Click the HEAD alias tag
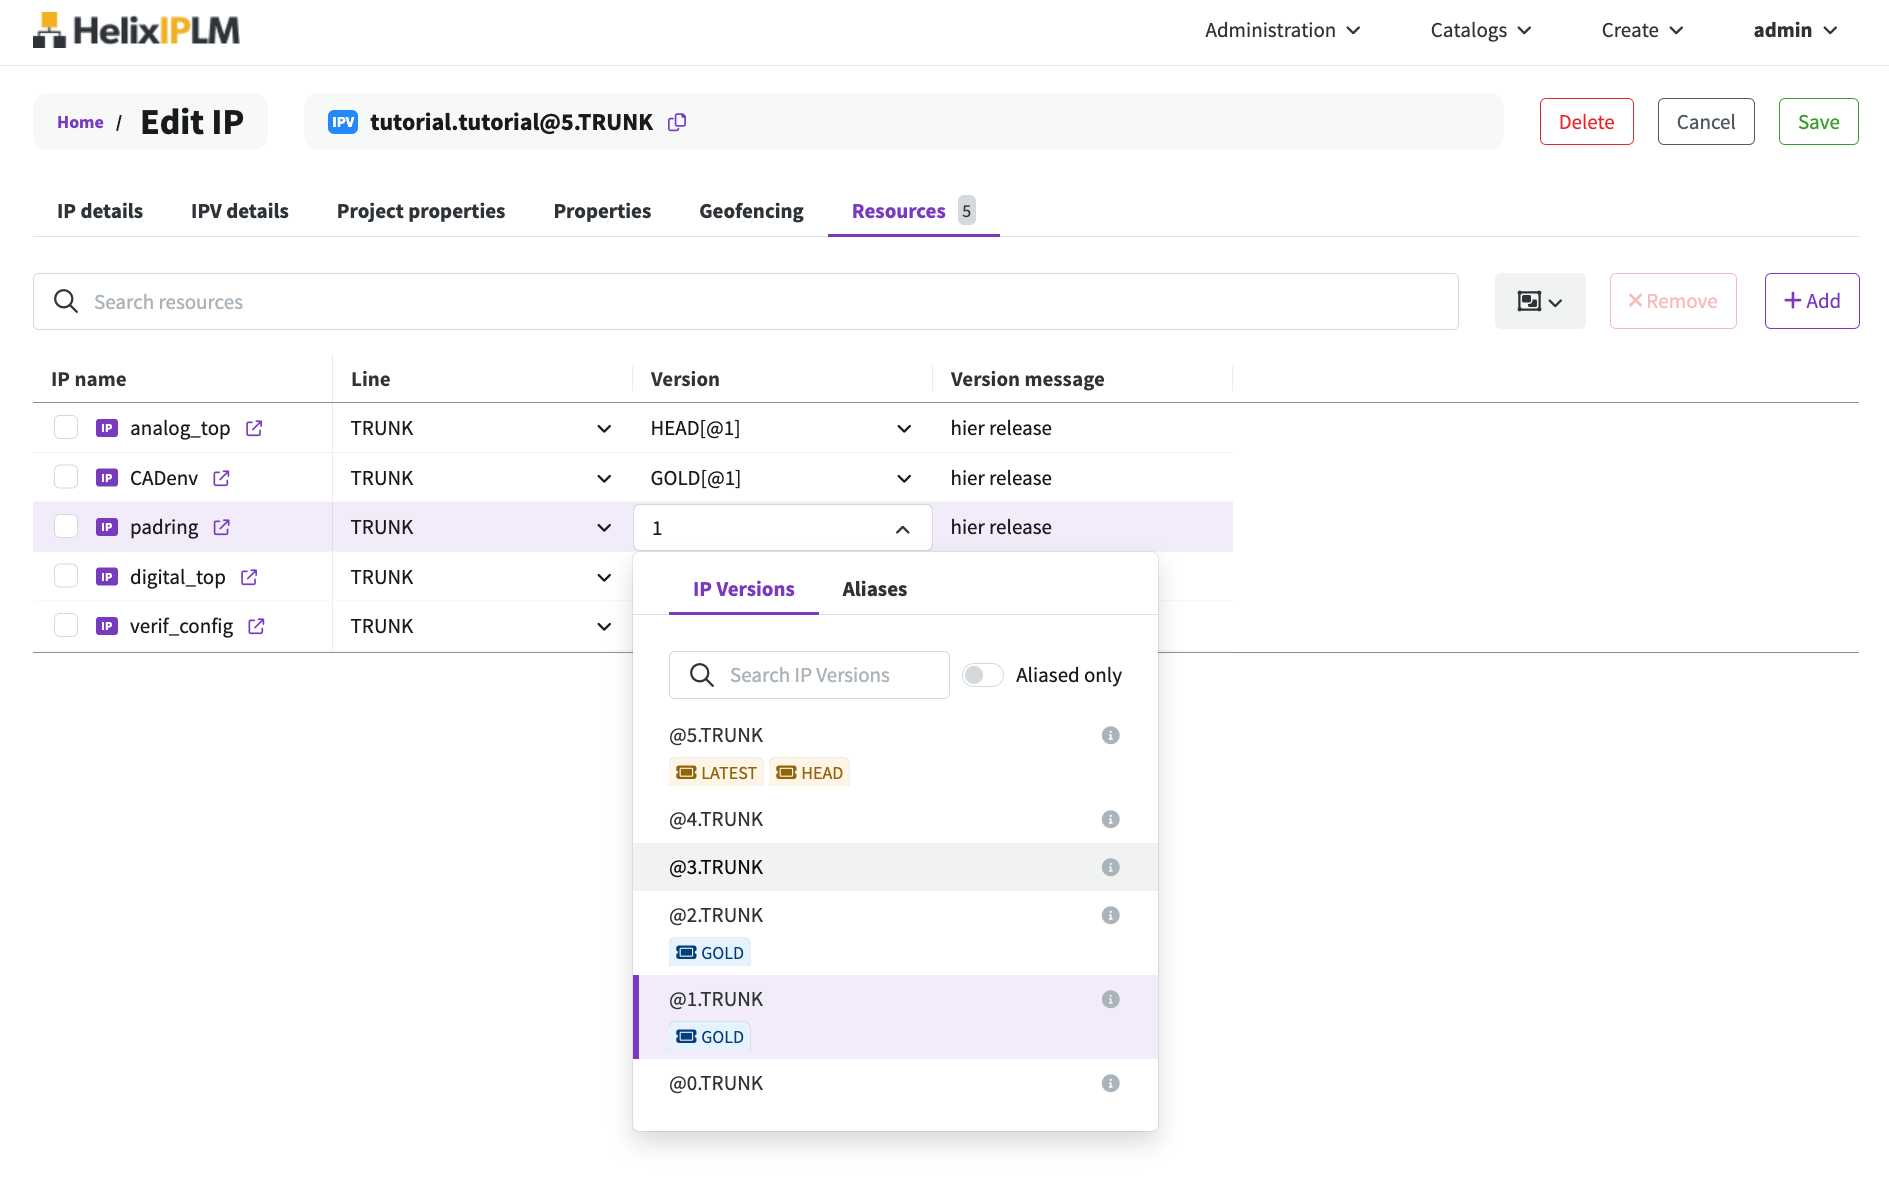 [x=809, y=772]
